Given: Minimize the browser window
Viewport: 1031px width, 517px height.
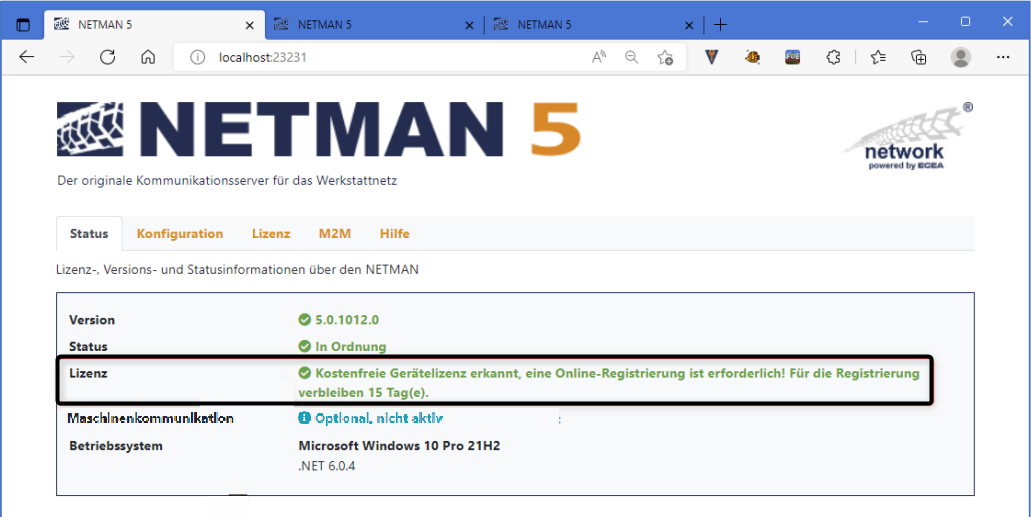Looking at the screenshot, I should tap(923, 22).
